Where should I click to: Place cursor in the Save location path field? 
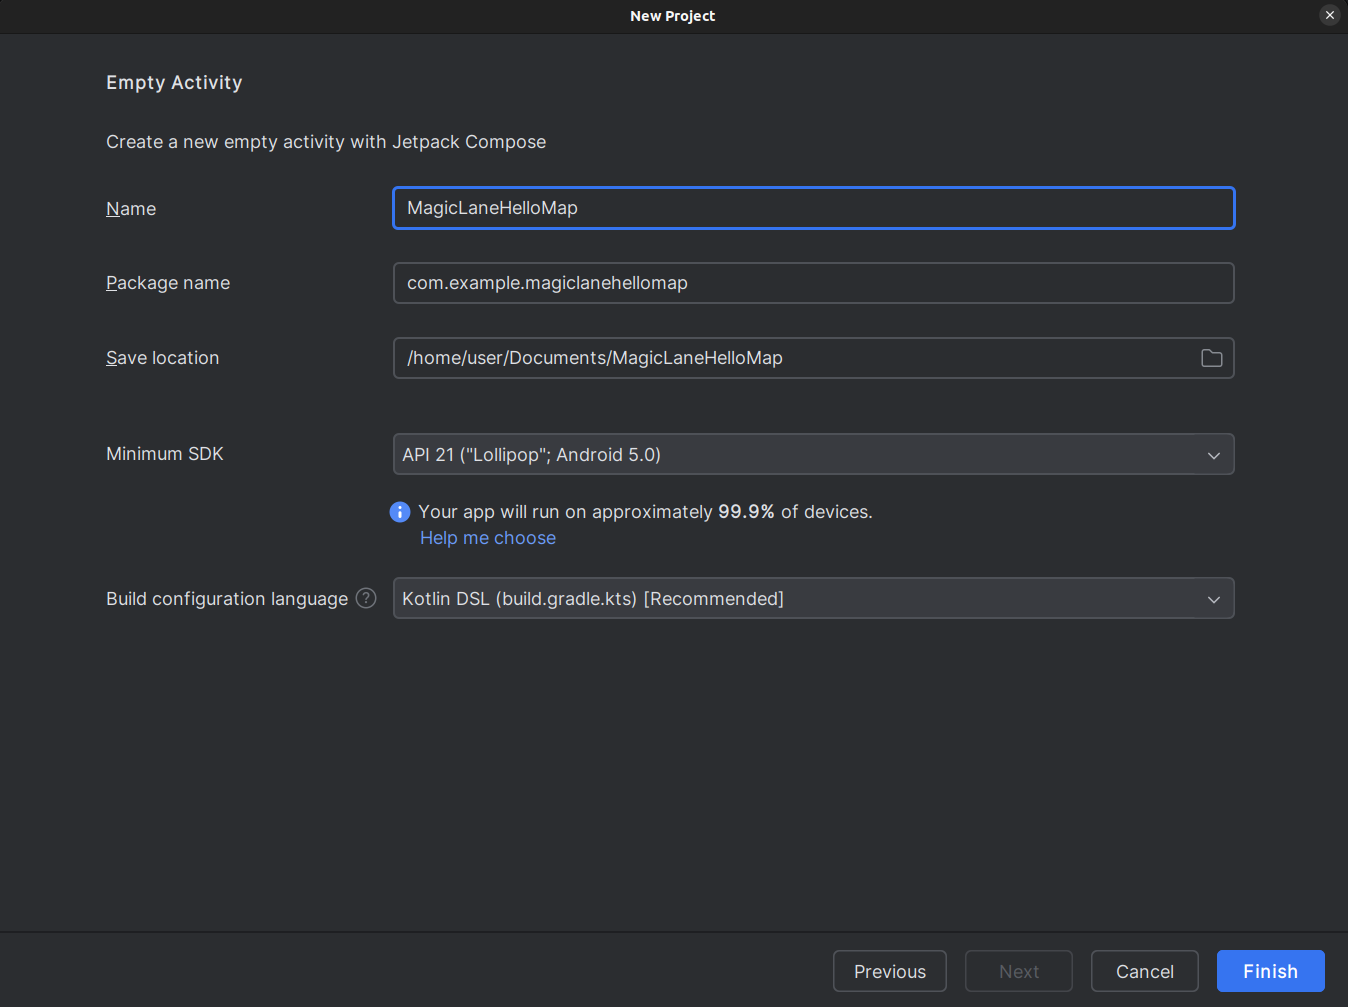point(790,358)
